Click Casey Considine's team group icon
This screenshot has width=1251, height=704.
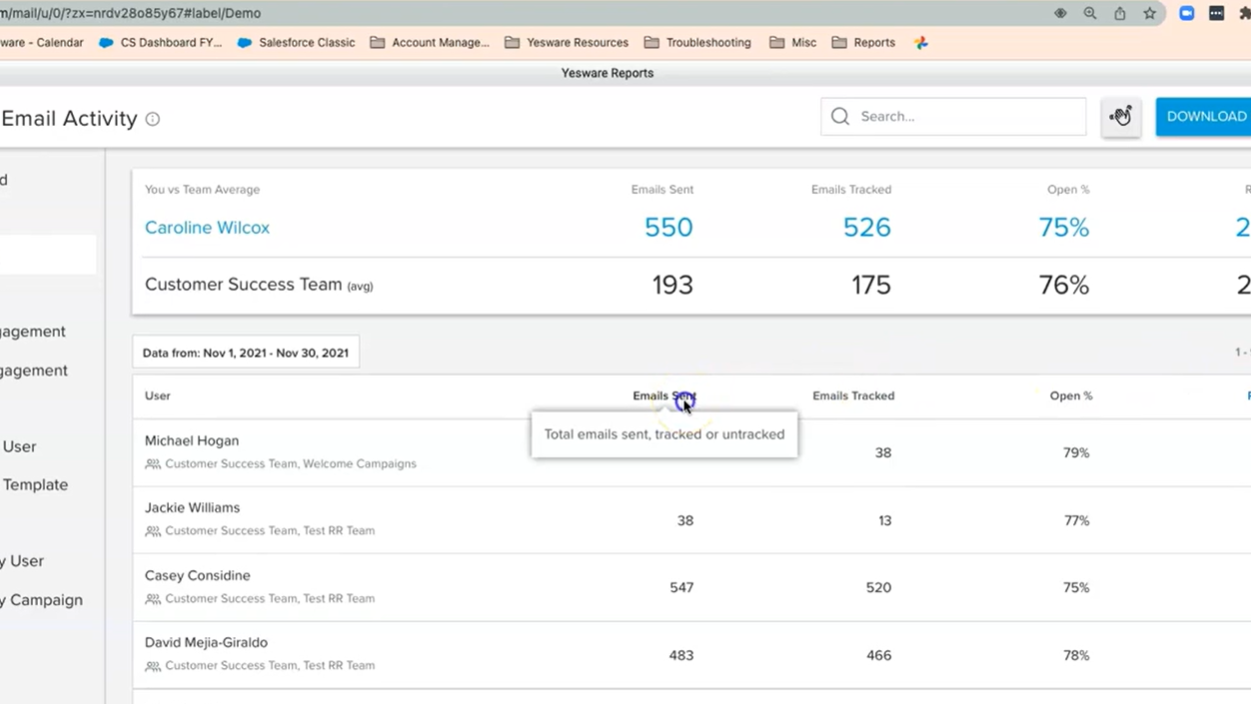[153, 599]
